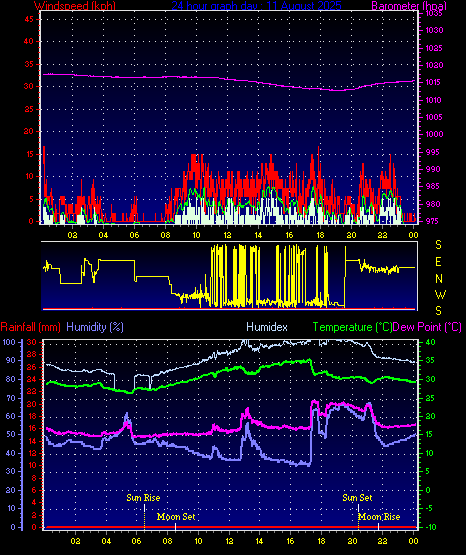Click the Dew Point (°C) legend label
This screenshot has width=466, height=555.
[x=427, y=327]
